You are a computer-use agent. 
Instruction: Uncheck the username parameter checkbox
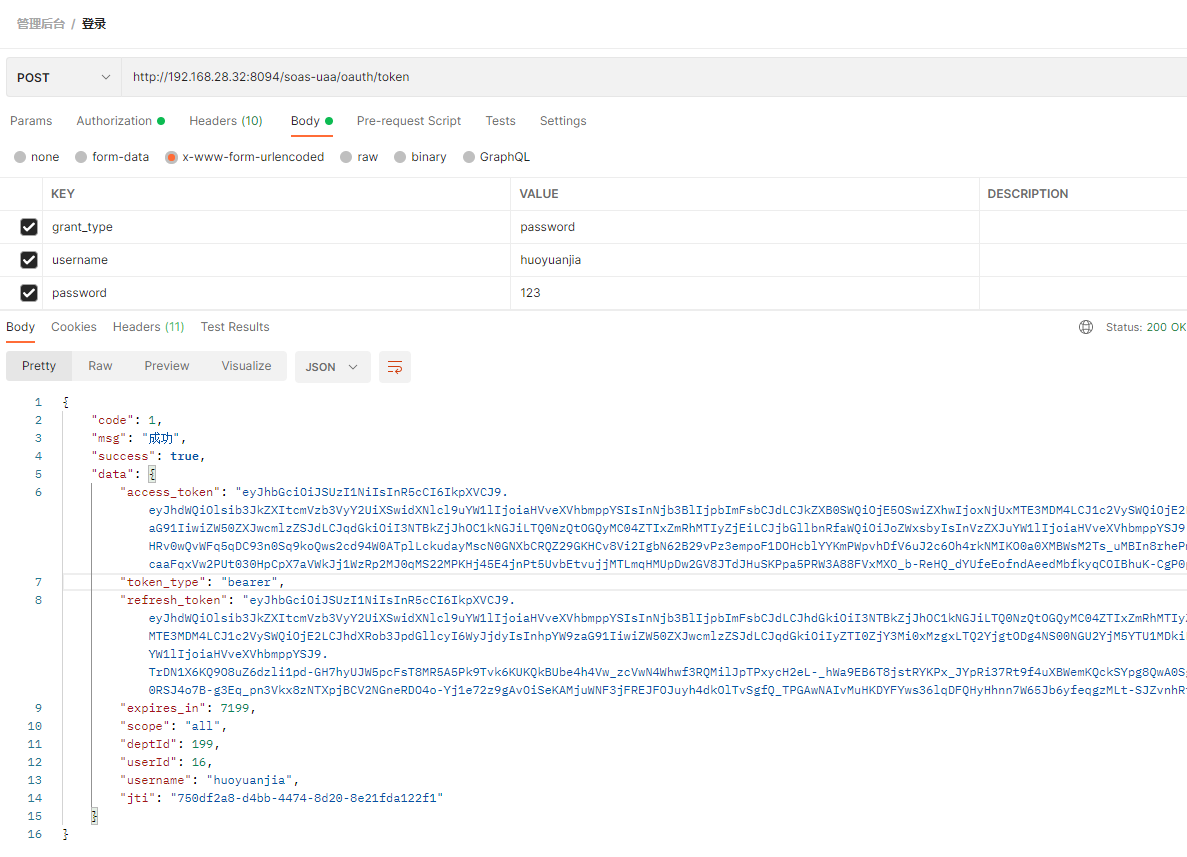[29, 260]
